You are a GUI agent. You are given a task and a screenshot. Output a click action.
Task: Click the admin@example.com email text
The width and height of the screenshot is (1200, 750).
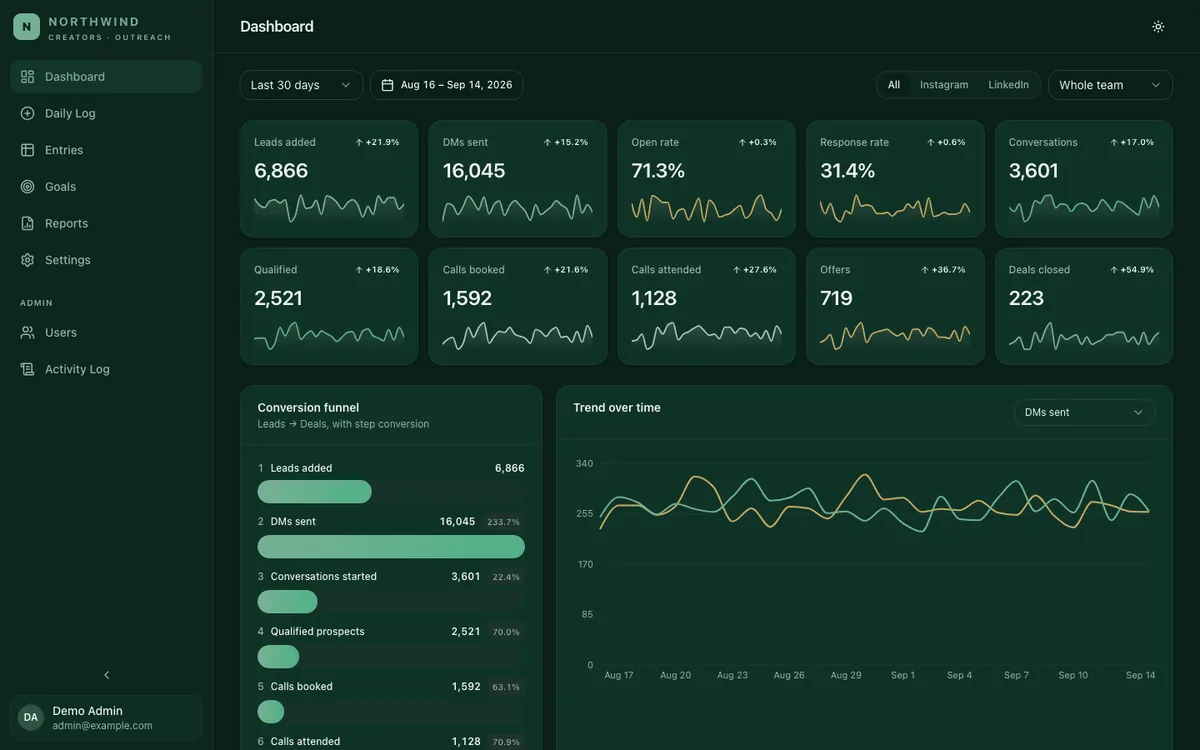click(103, 726)
